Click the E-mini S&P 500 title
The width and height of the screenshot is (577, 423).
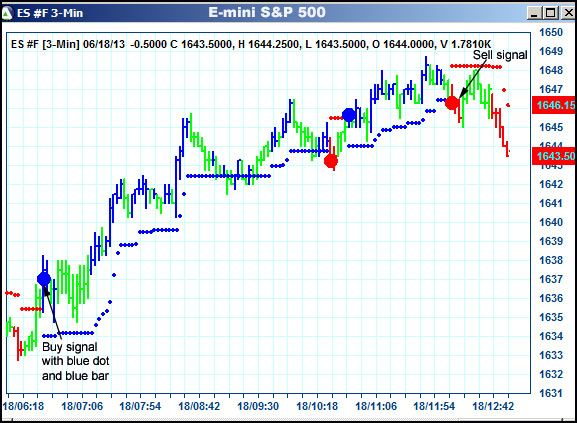[x=267, y=13]
